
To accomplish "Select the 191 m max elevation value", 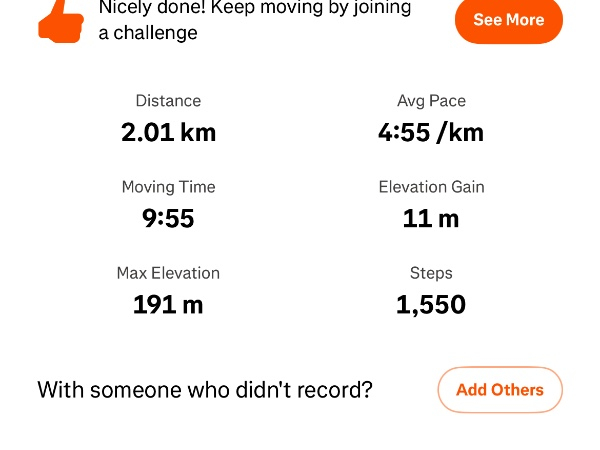I will (x=168, y=304).
